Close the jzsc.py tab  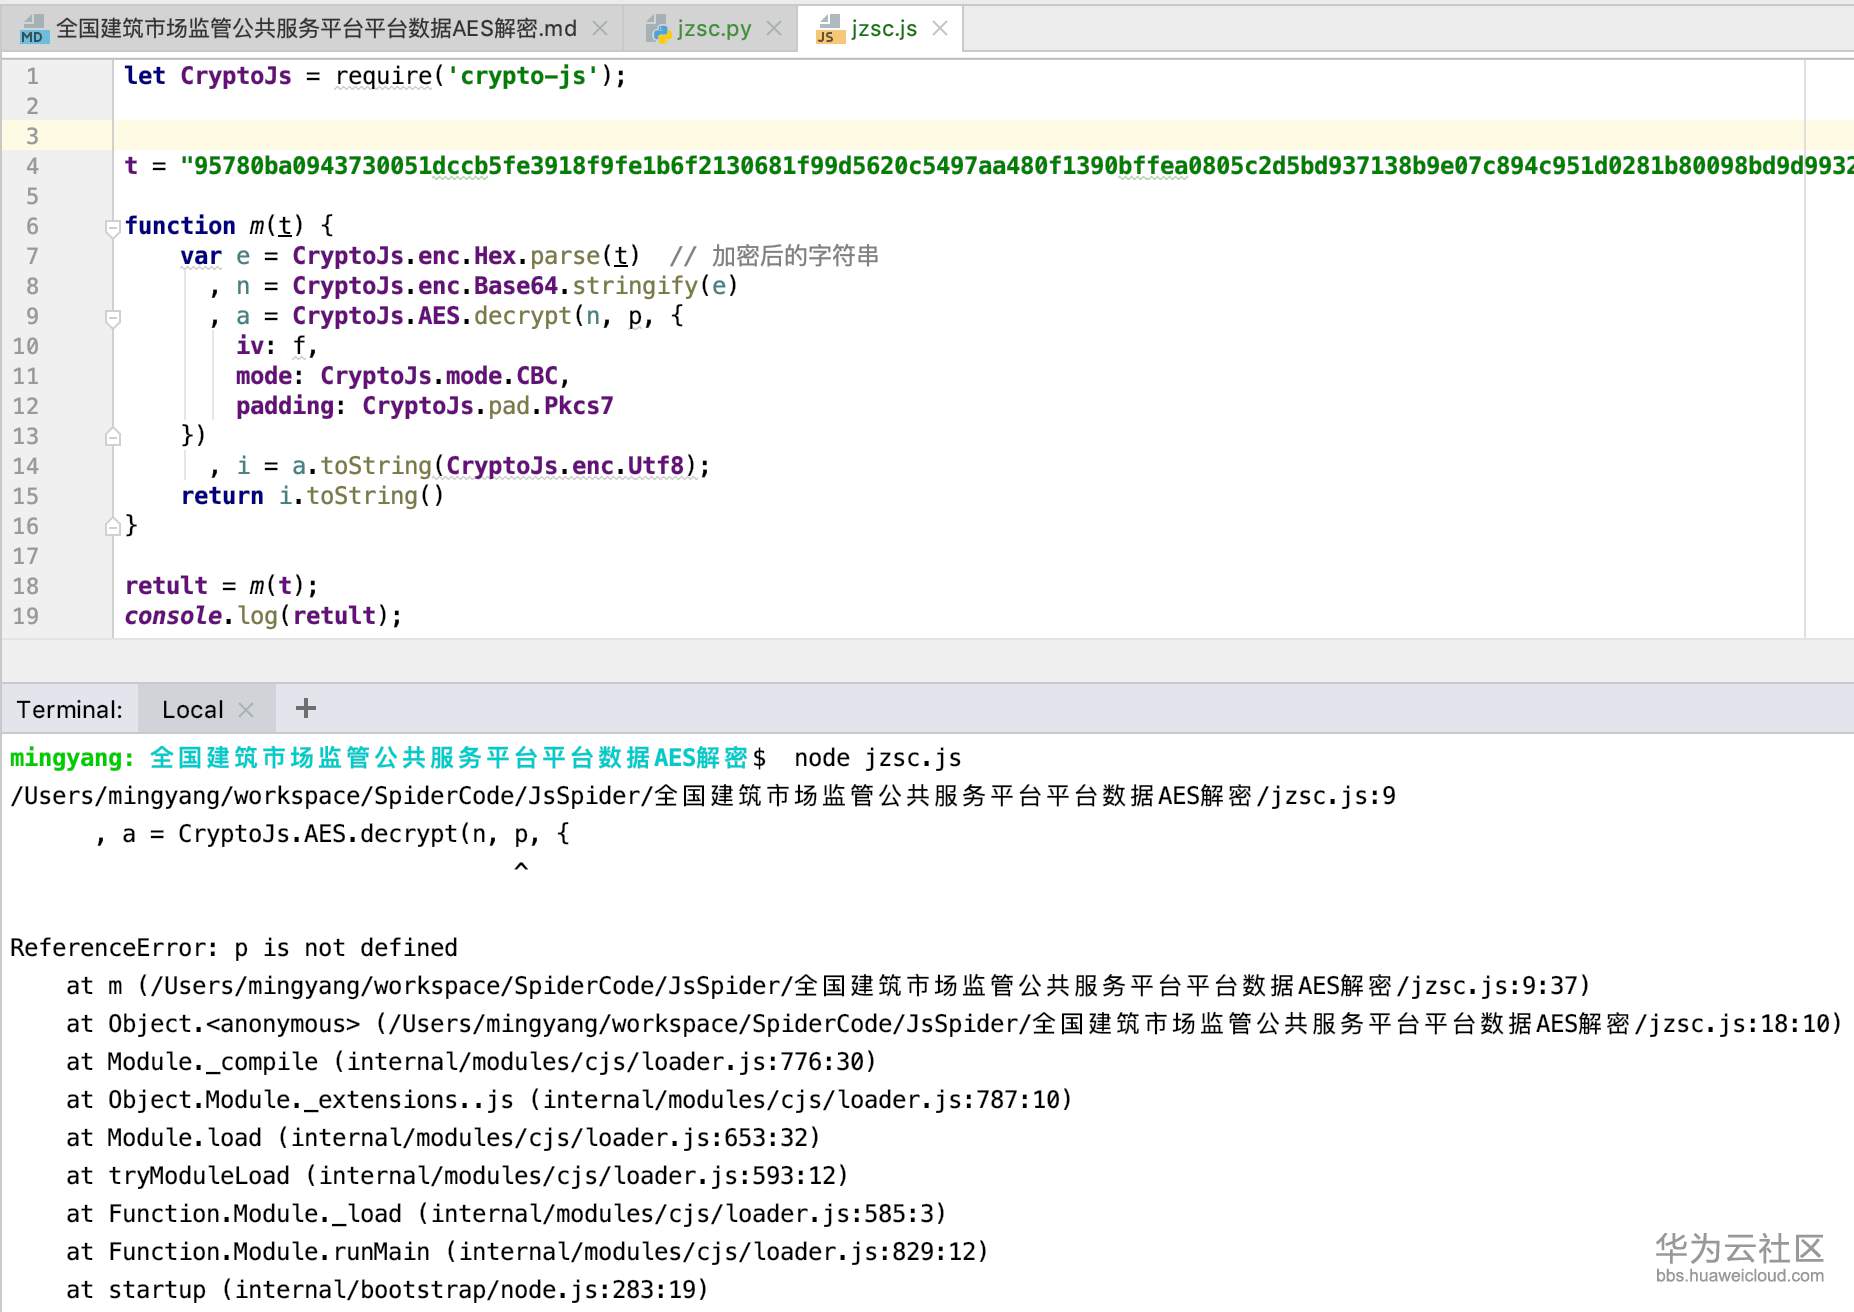774,28
